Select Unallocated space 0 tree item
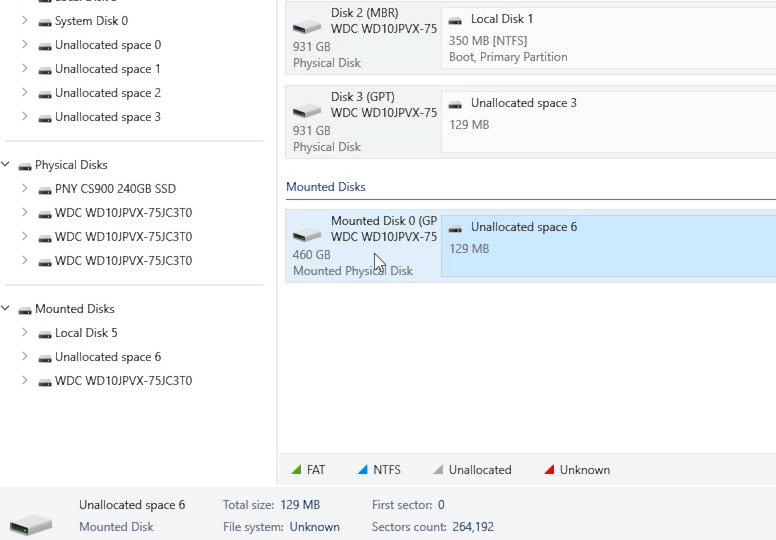 tap(107, 45)
